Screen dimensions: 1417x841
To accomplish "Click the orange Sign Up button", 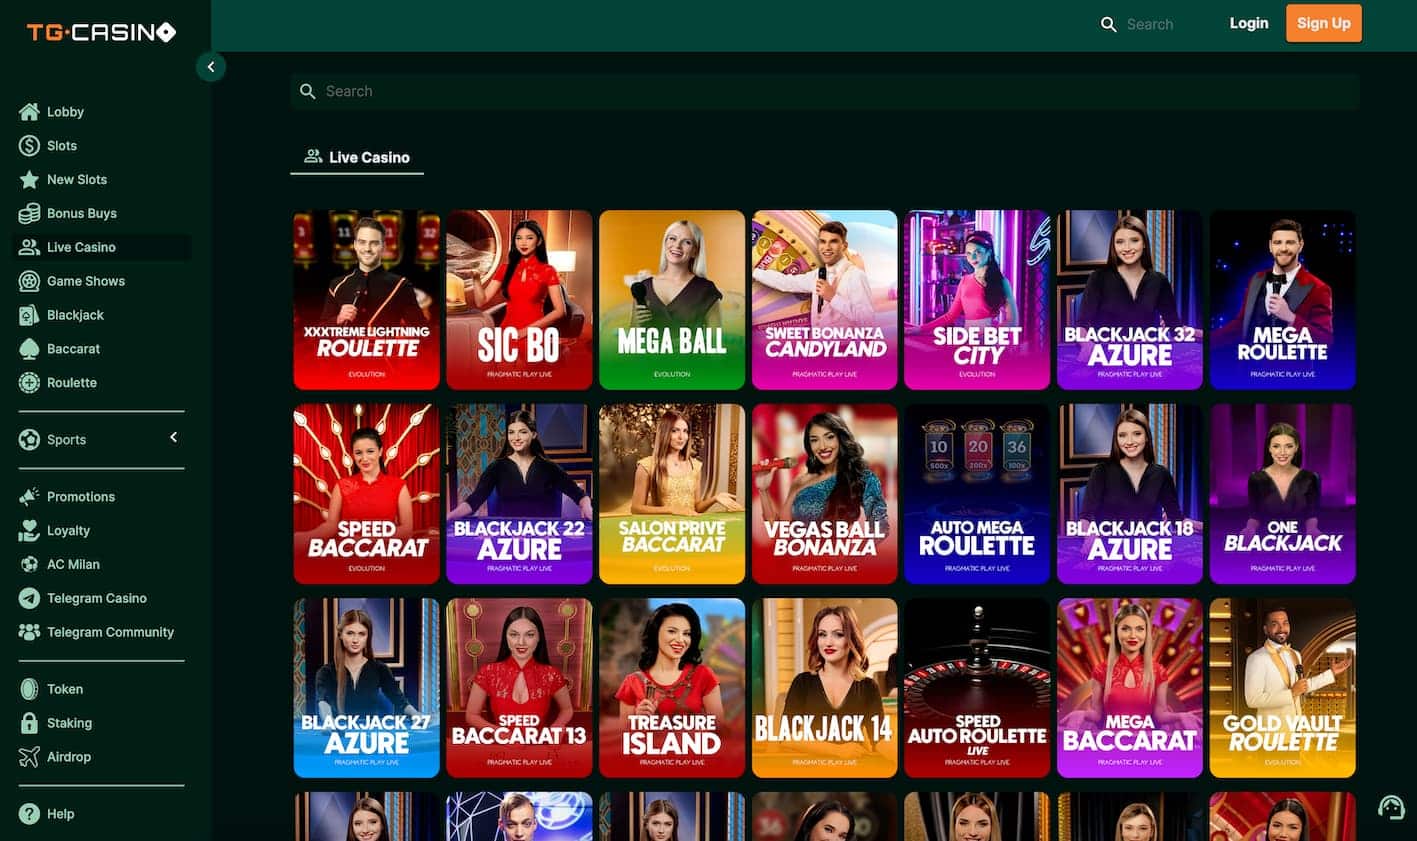I will (1324, 23).
